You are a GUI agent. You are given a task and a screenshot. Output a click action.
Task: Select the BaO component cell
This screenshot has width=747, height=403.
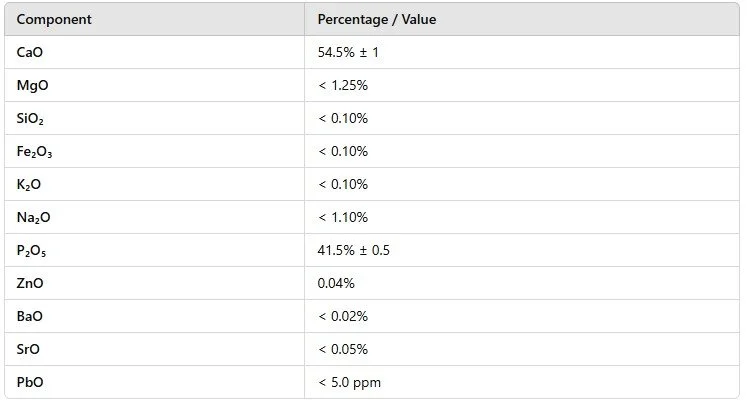pos(31,317)
